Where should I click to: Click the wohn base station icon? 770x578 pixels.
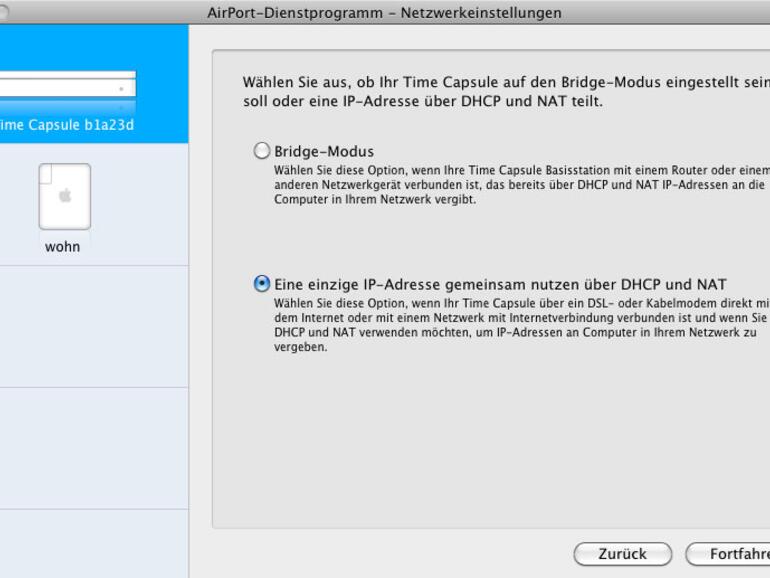click(63, 196)
